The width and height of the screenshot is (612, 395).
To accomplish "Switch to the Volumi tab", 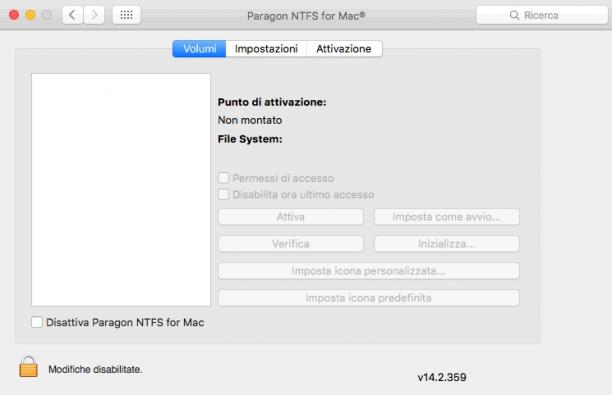I will pos(199,49).
